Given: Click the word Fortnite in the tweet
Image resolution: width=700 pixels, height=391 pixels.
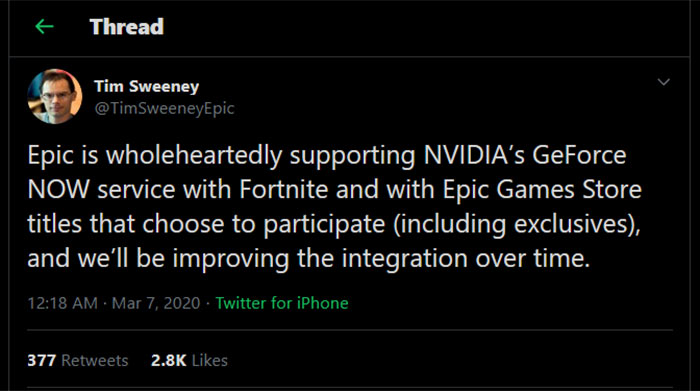Looking at the screenshot, I should [284, 189].
